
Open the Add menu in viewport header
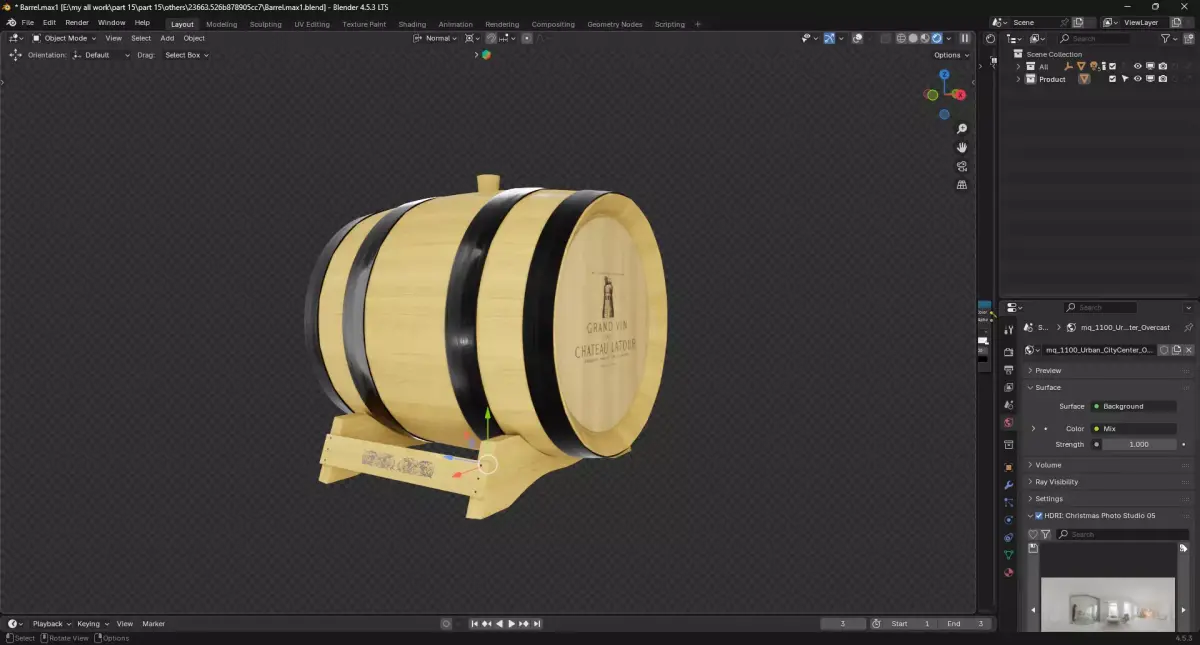pos(167,38)
